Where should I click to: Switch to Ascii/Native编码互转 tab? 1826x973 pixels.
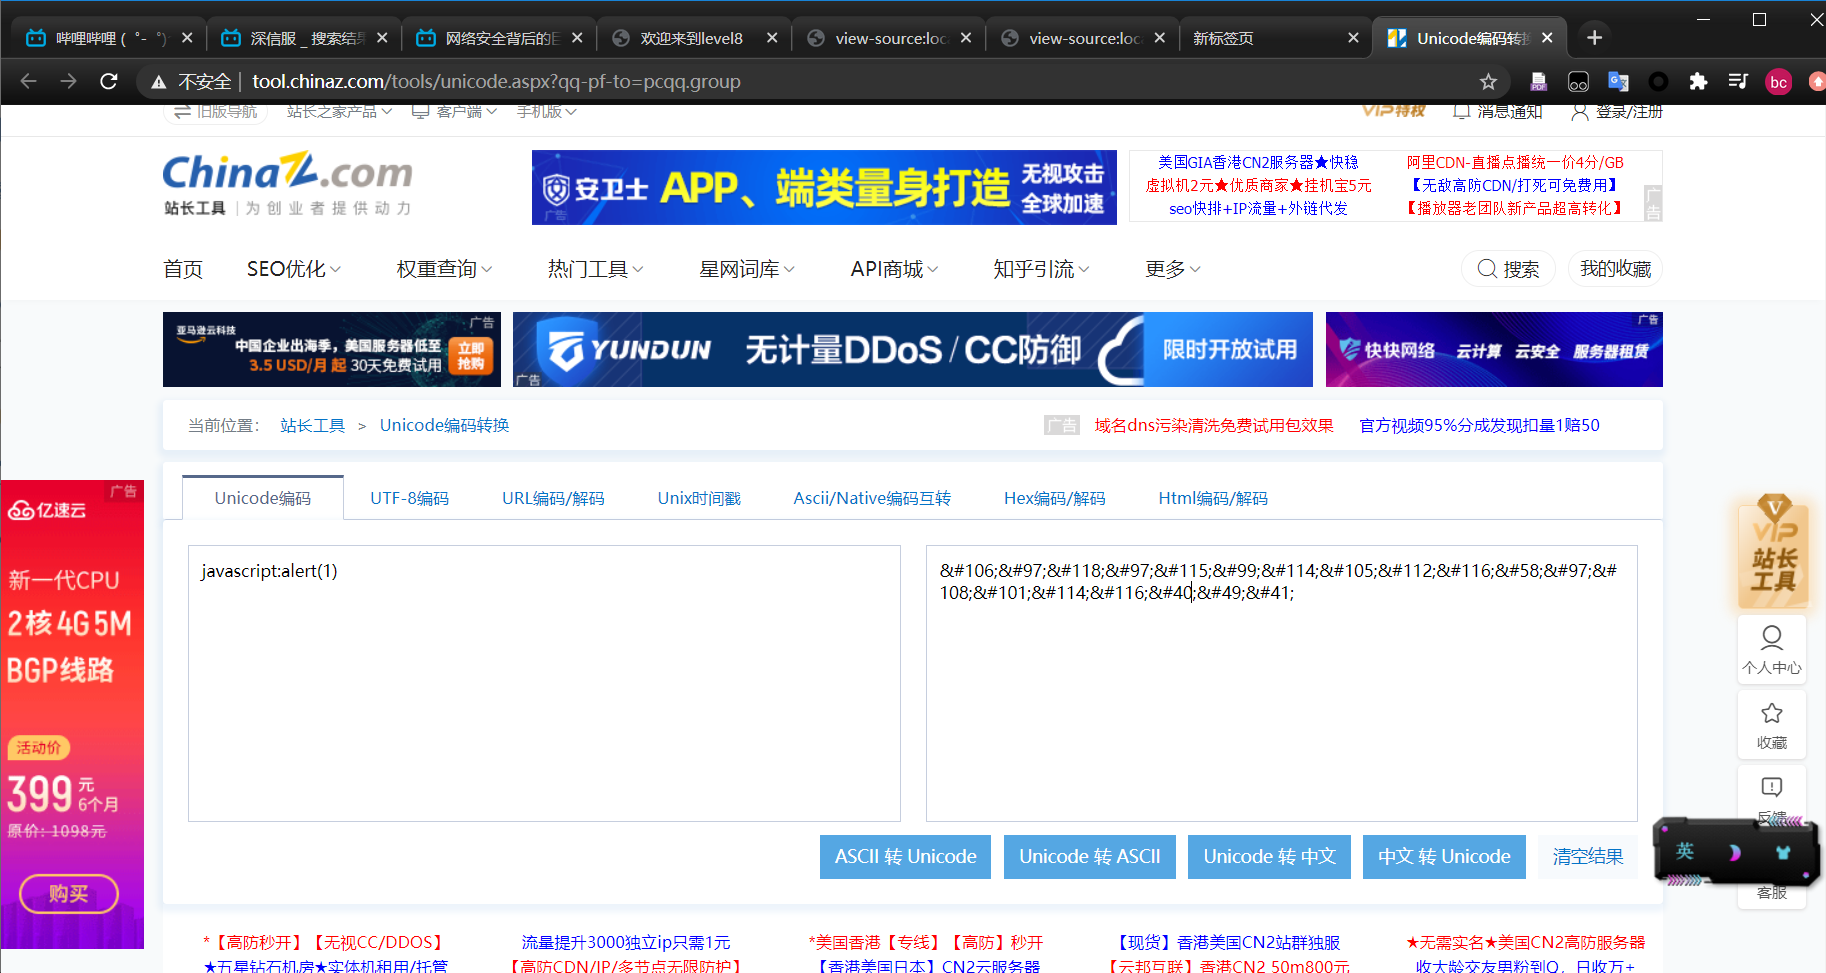coord(872,498)
